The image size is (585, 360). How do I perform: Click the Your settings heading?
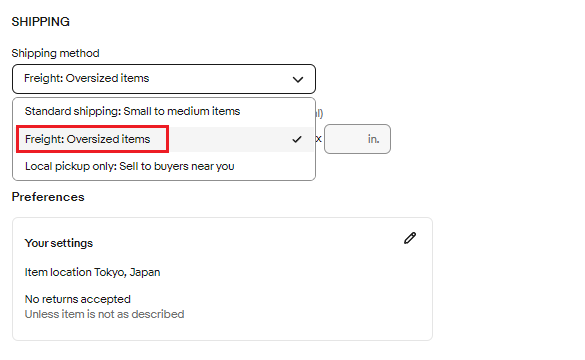tap(59, 243)
